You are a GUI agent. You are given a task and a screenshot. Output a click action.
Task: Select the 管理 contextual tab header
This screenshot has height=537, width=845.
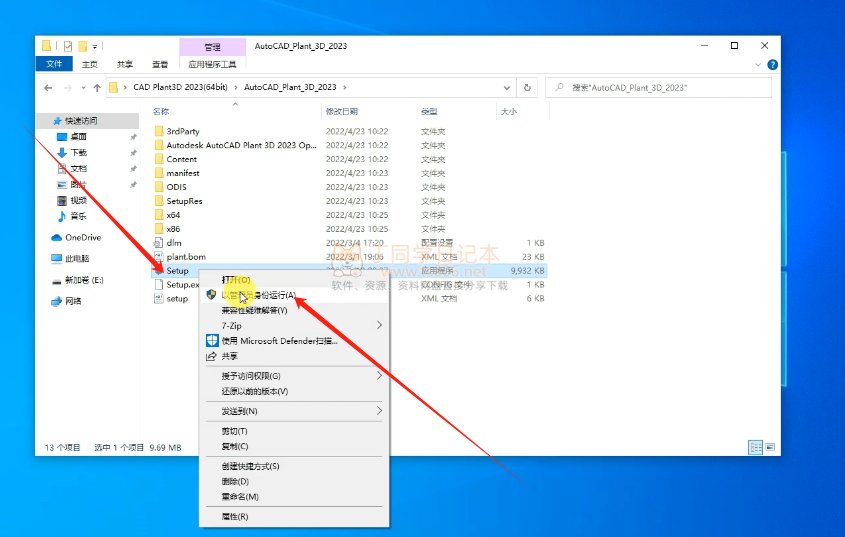click(x=212, y=47)
